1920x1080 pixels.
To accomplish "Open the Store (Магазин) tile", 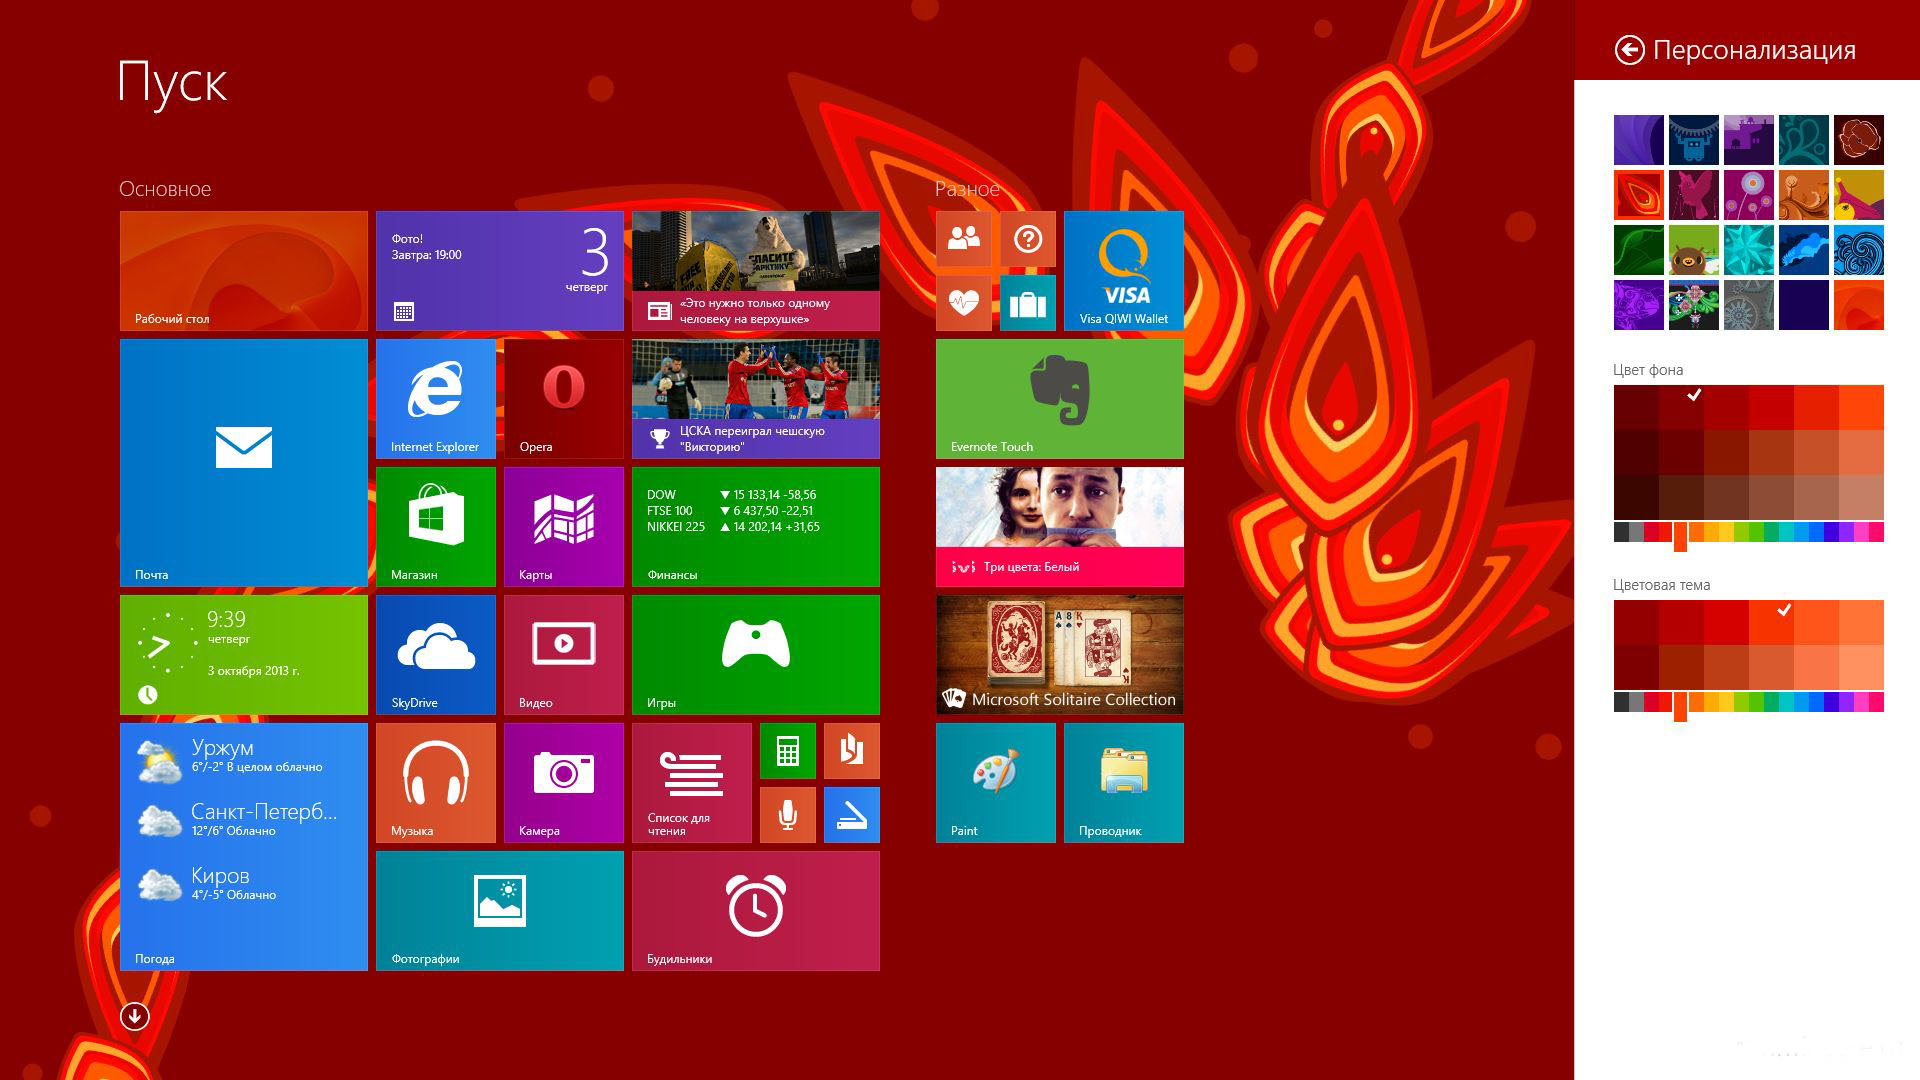I will (x=435, y=526).
